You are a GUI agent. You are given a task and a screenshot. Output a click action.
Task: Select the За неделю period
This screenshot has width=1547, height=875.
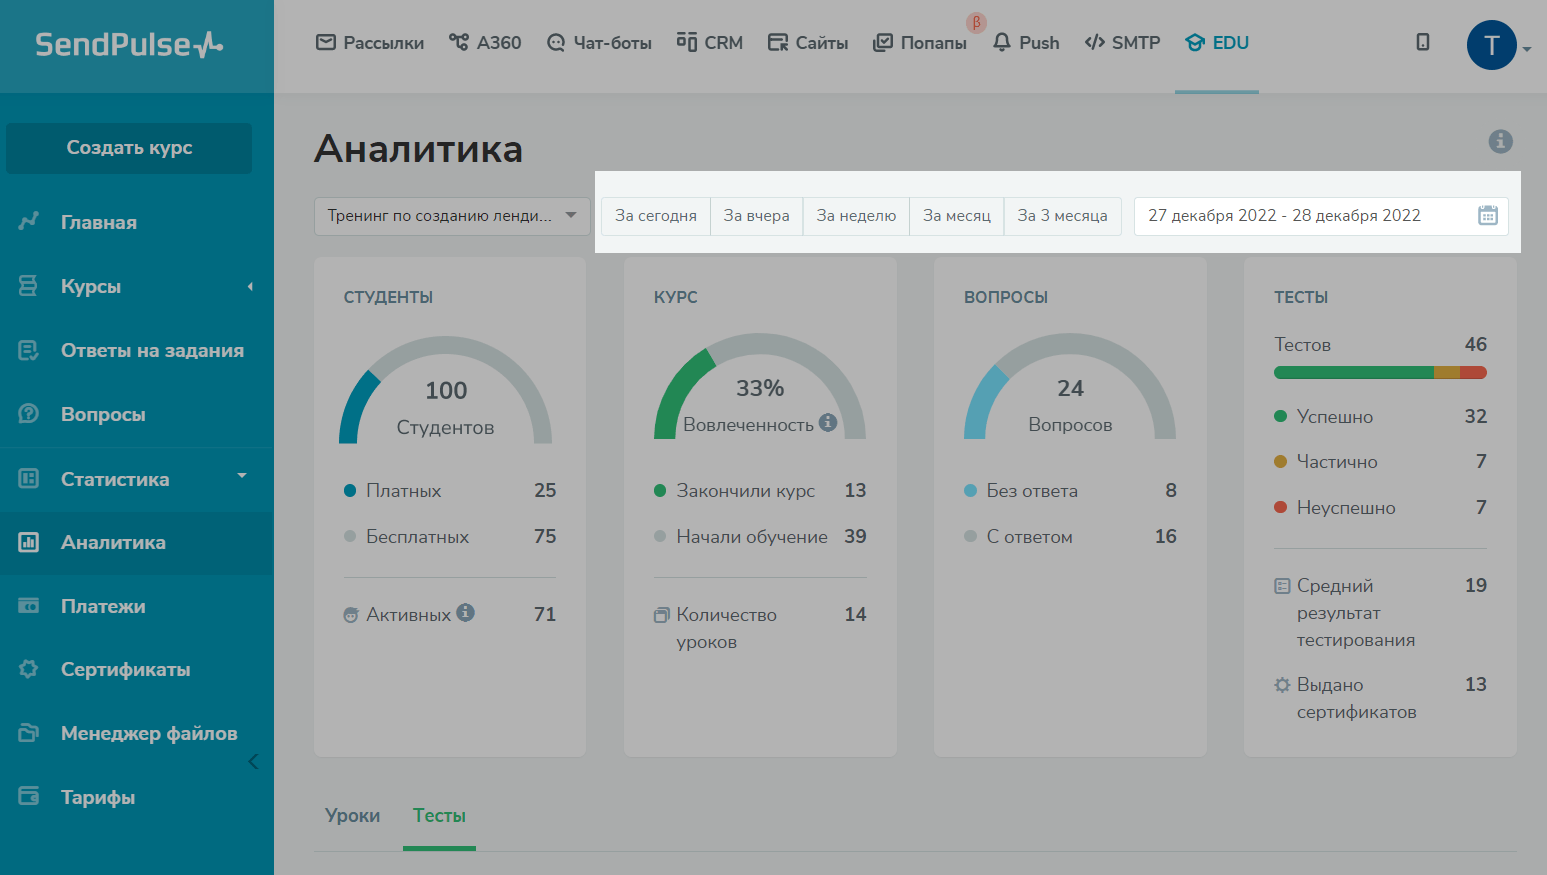(x=856, y=216)
